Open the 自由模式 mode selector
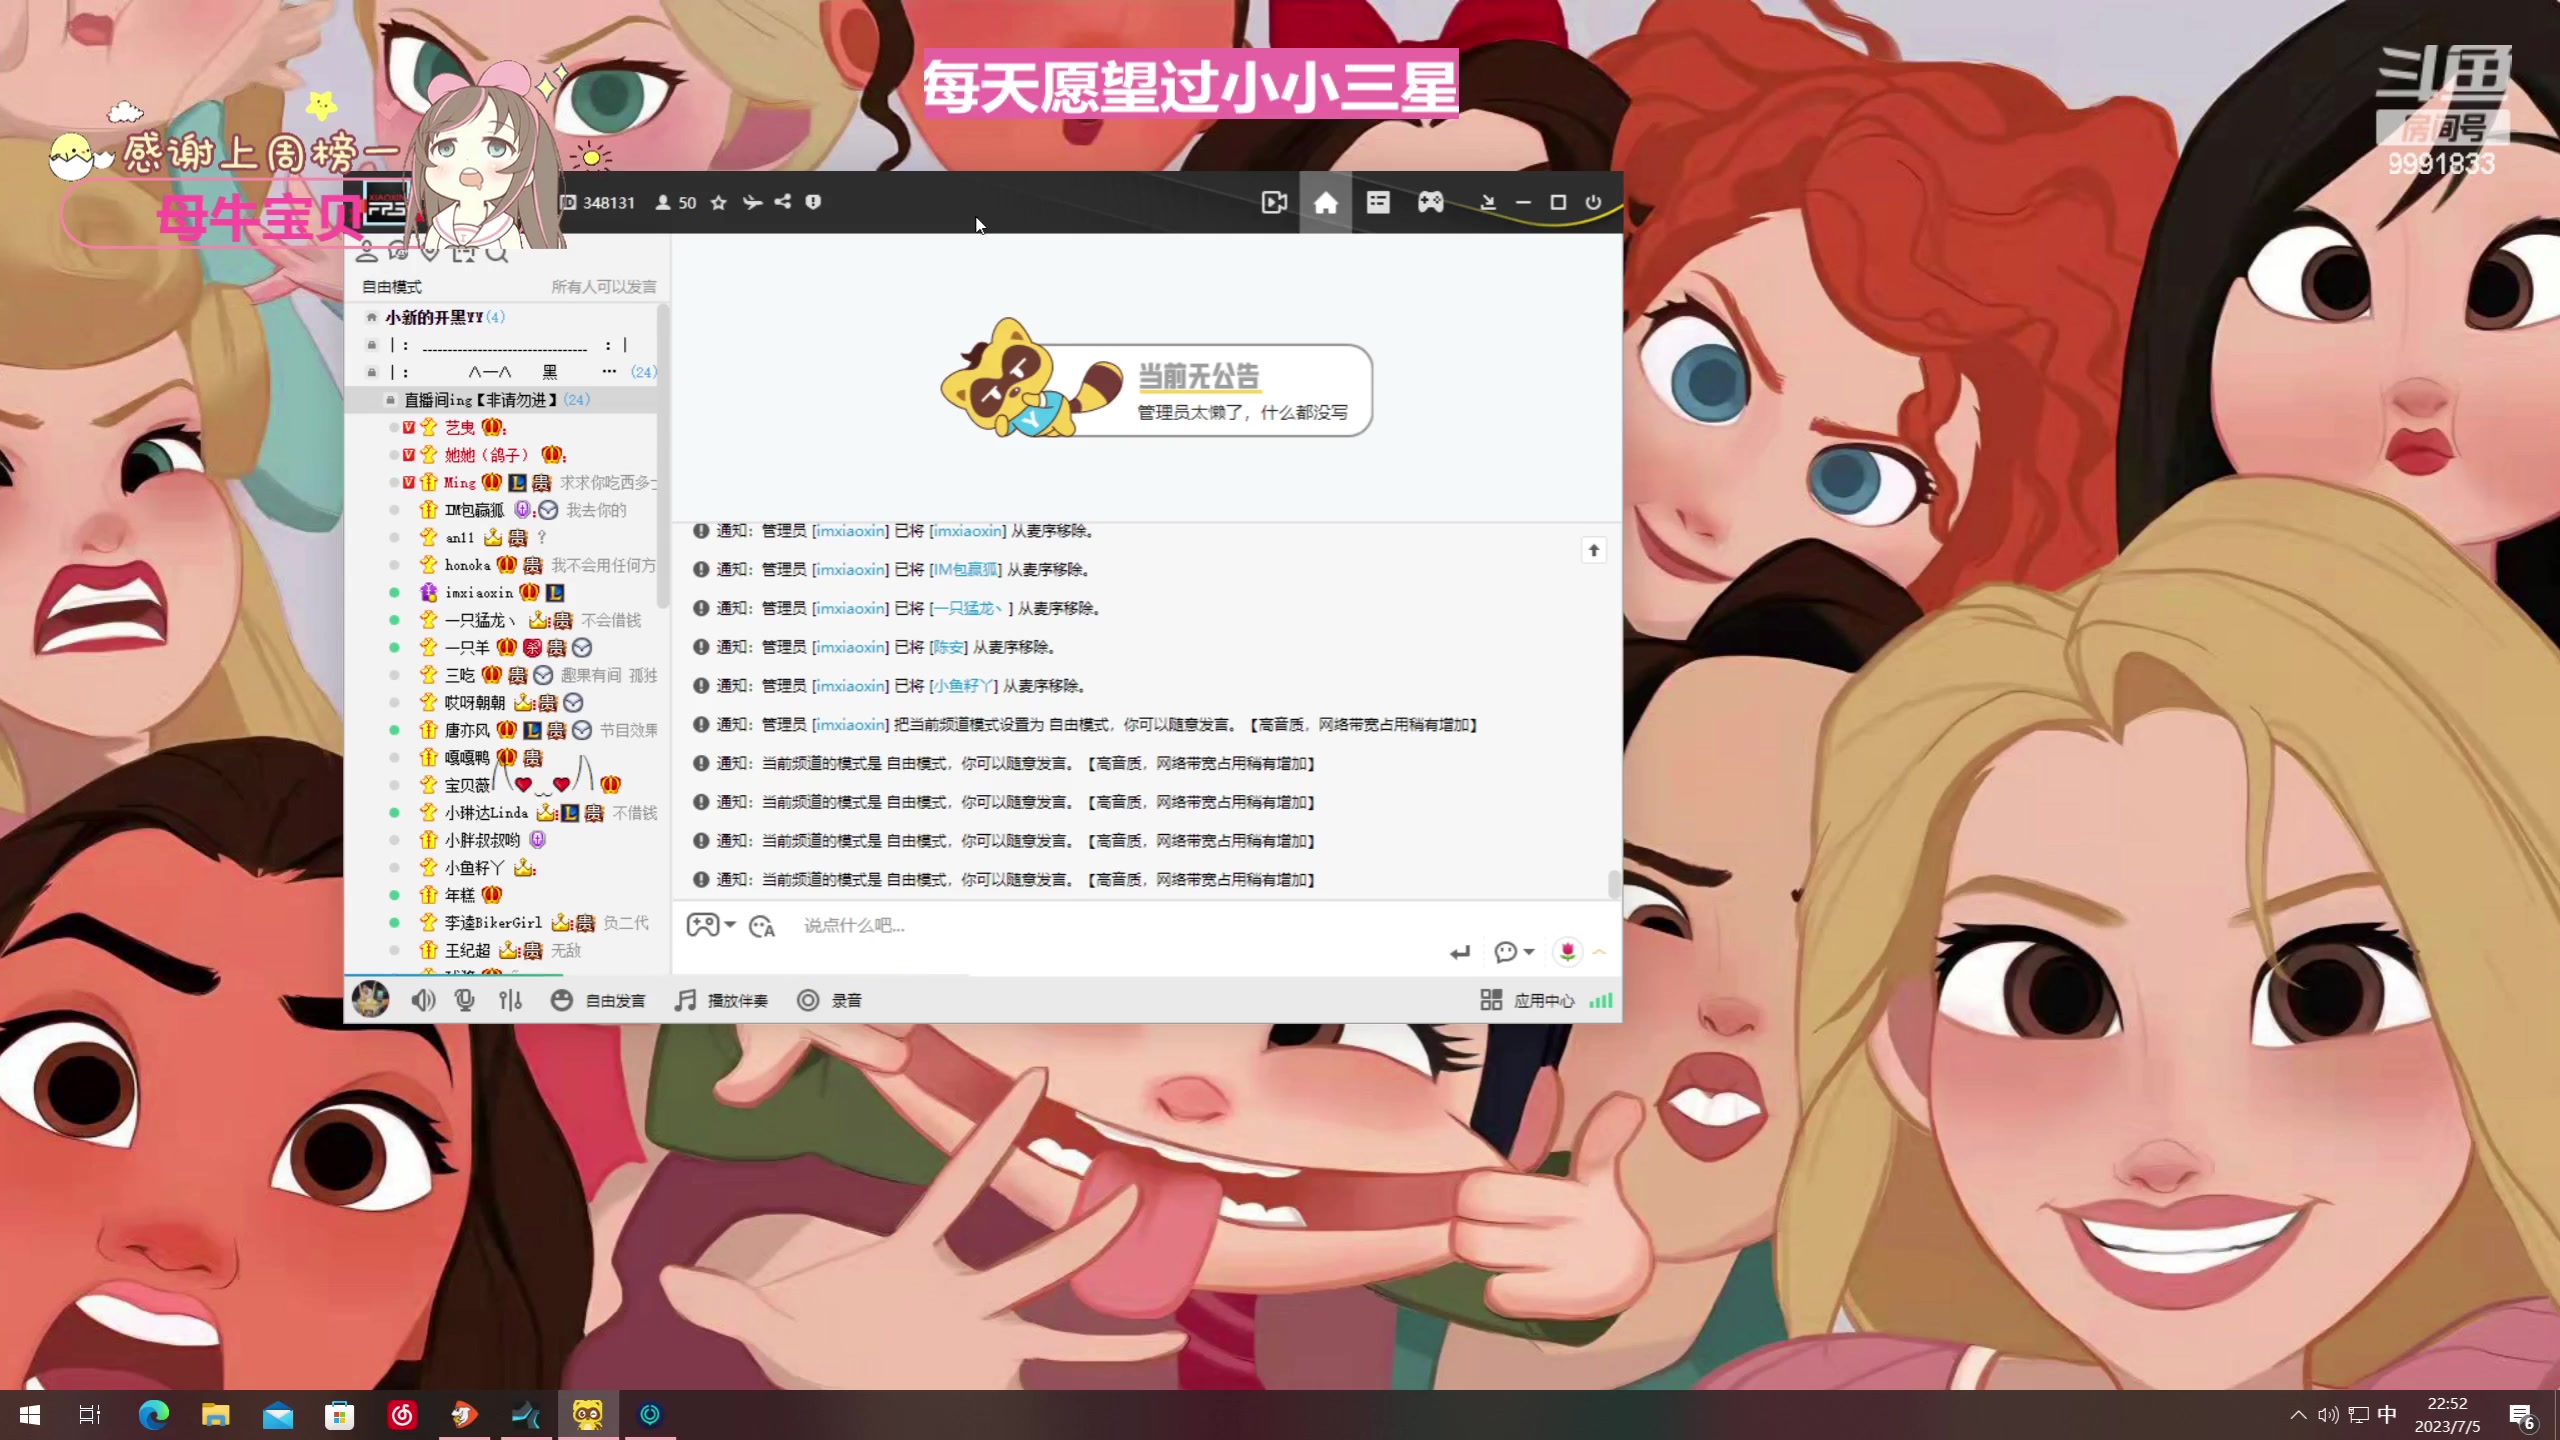 pos(391,287)
